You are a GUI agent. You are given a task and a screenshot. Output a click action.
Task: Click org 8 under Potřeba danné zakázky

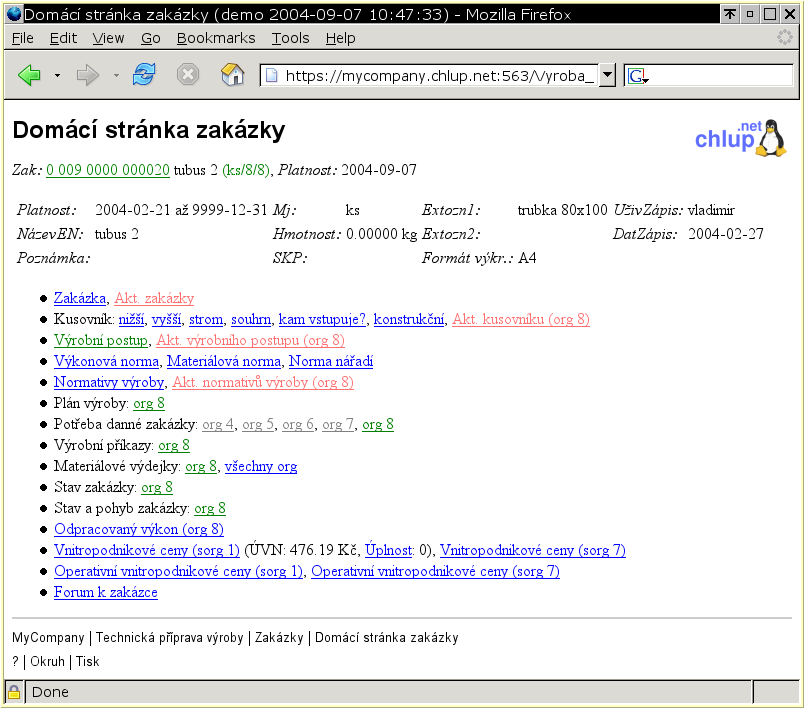click(x=378, y=424)
